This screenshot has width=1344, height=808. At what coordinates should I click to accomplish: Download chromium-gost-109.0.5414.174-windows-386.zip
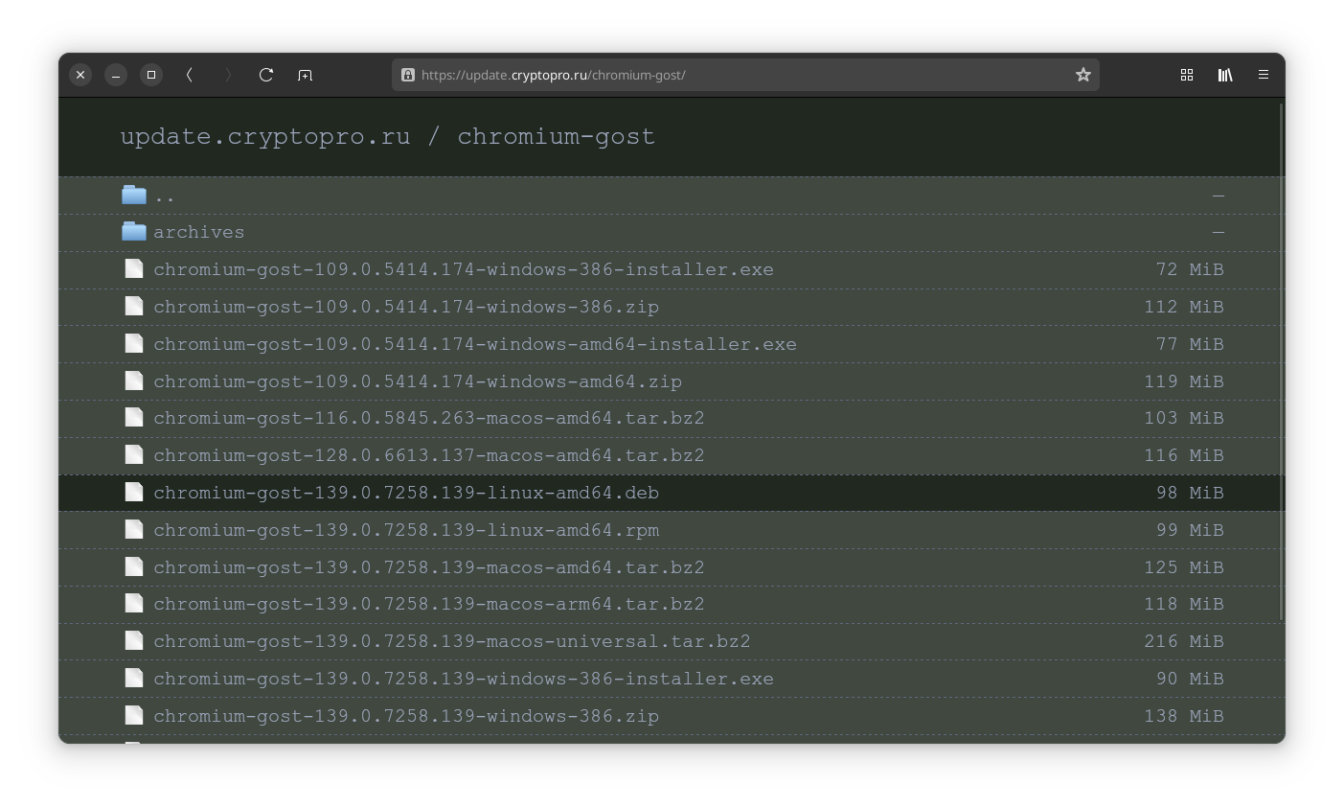point(407,307)
